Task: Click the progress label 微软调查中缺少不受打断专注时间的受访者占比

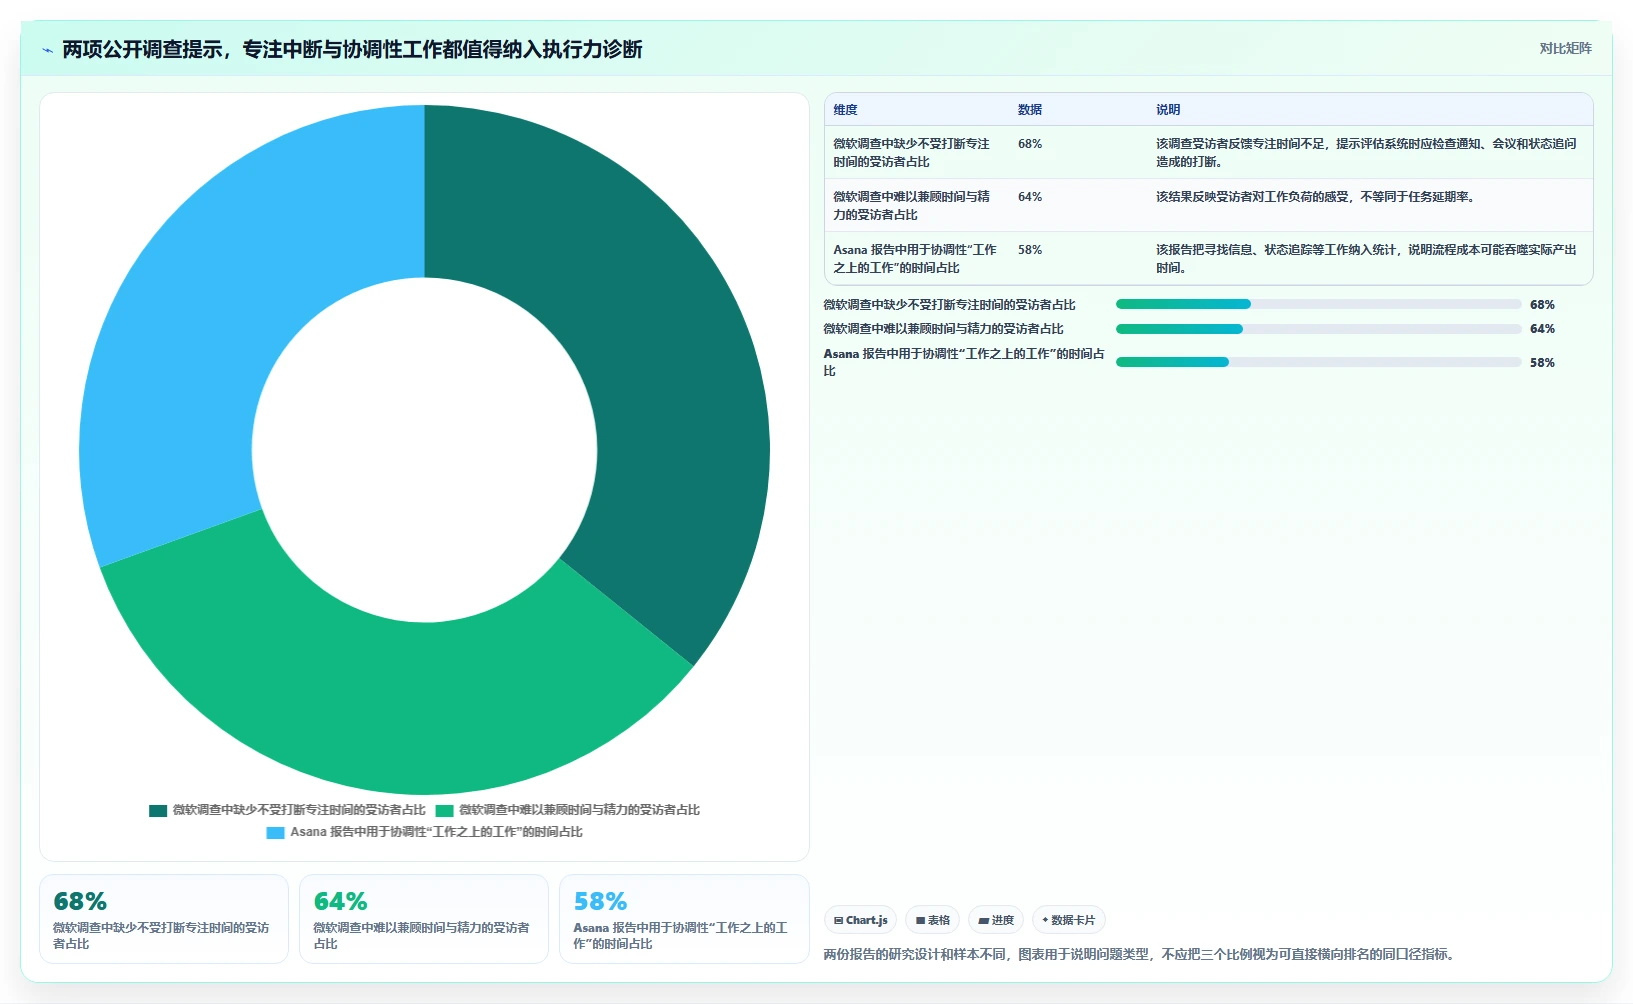Action: (x=949, y=305)
